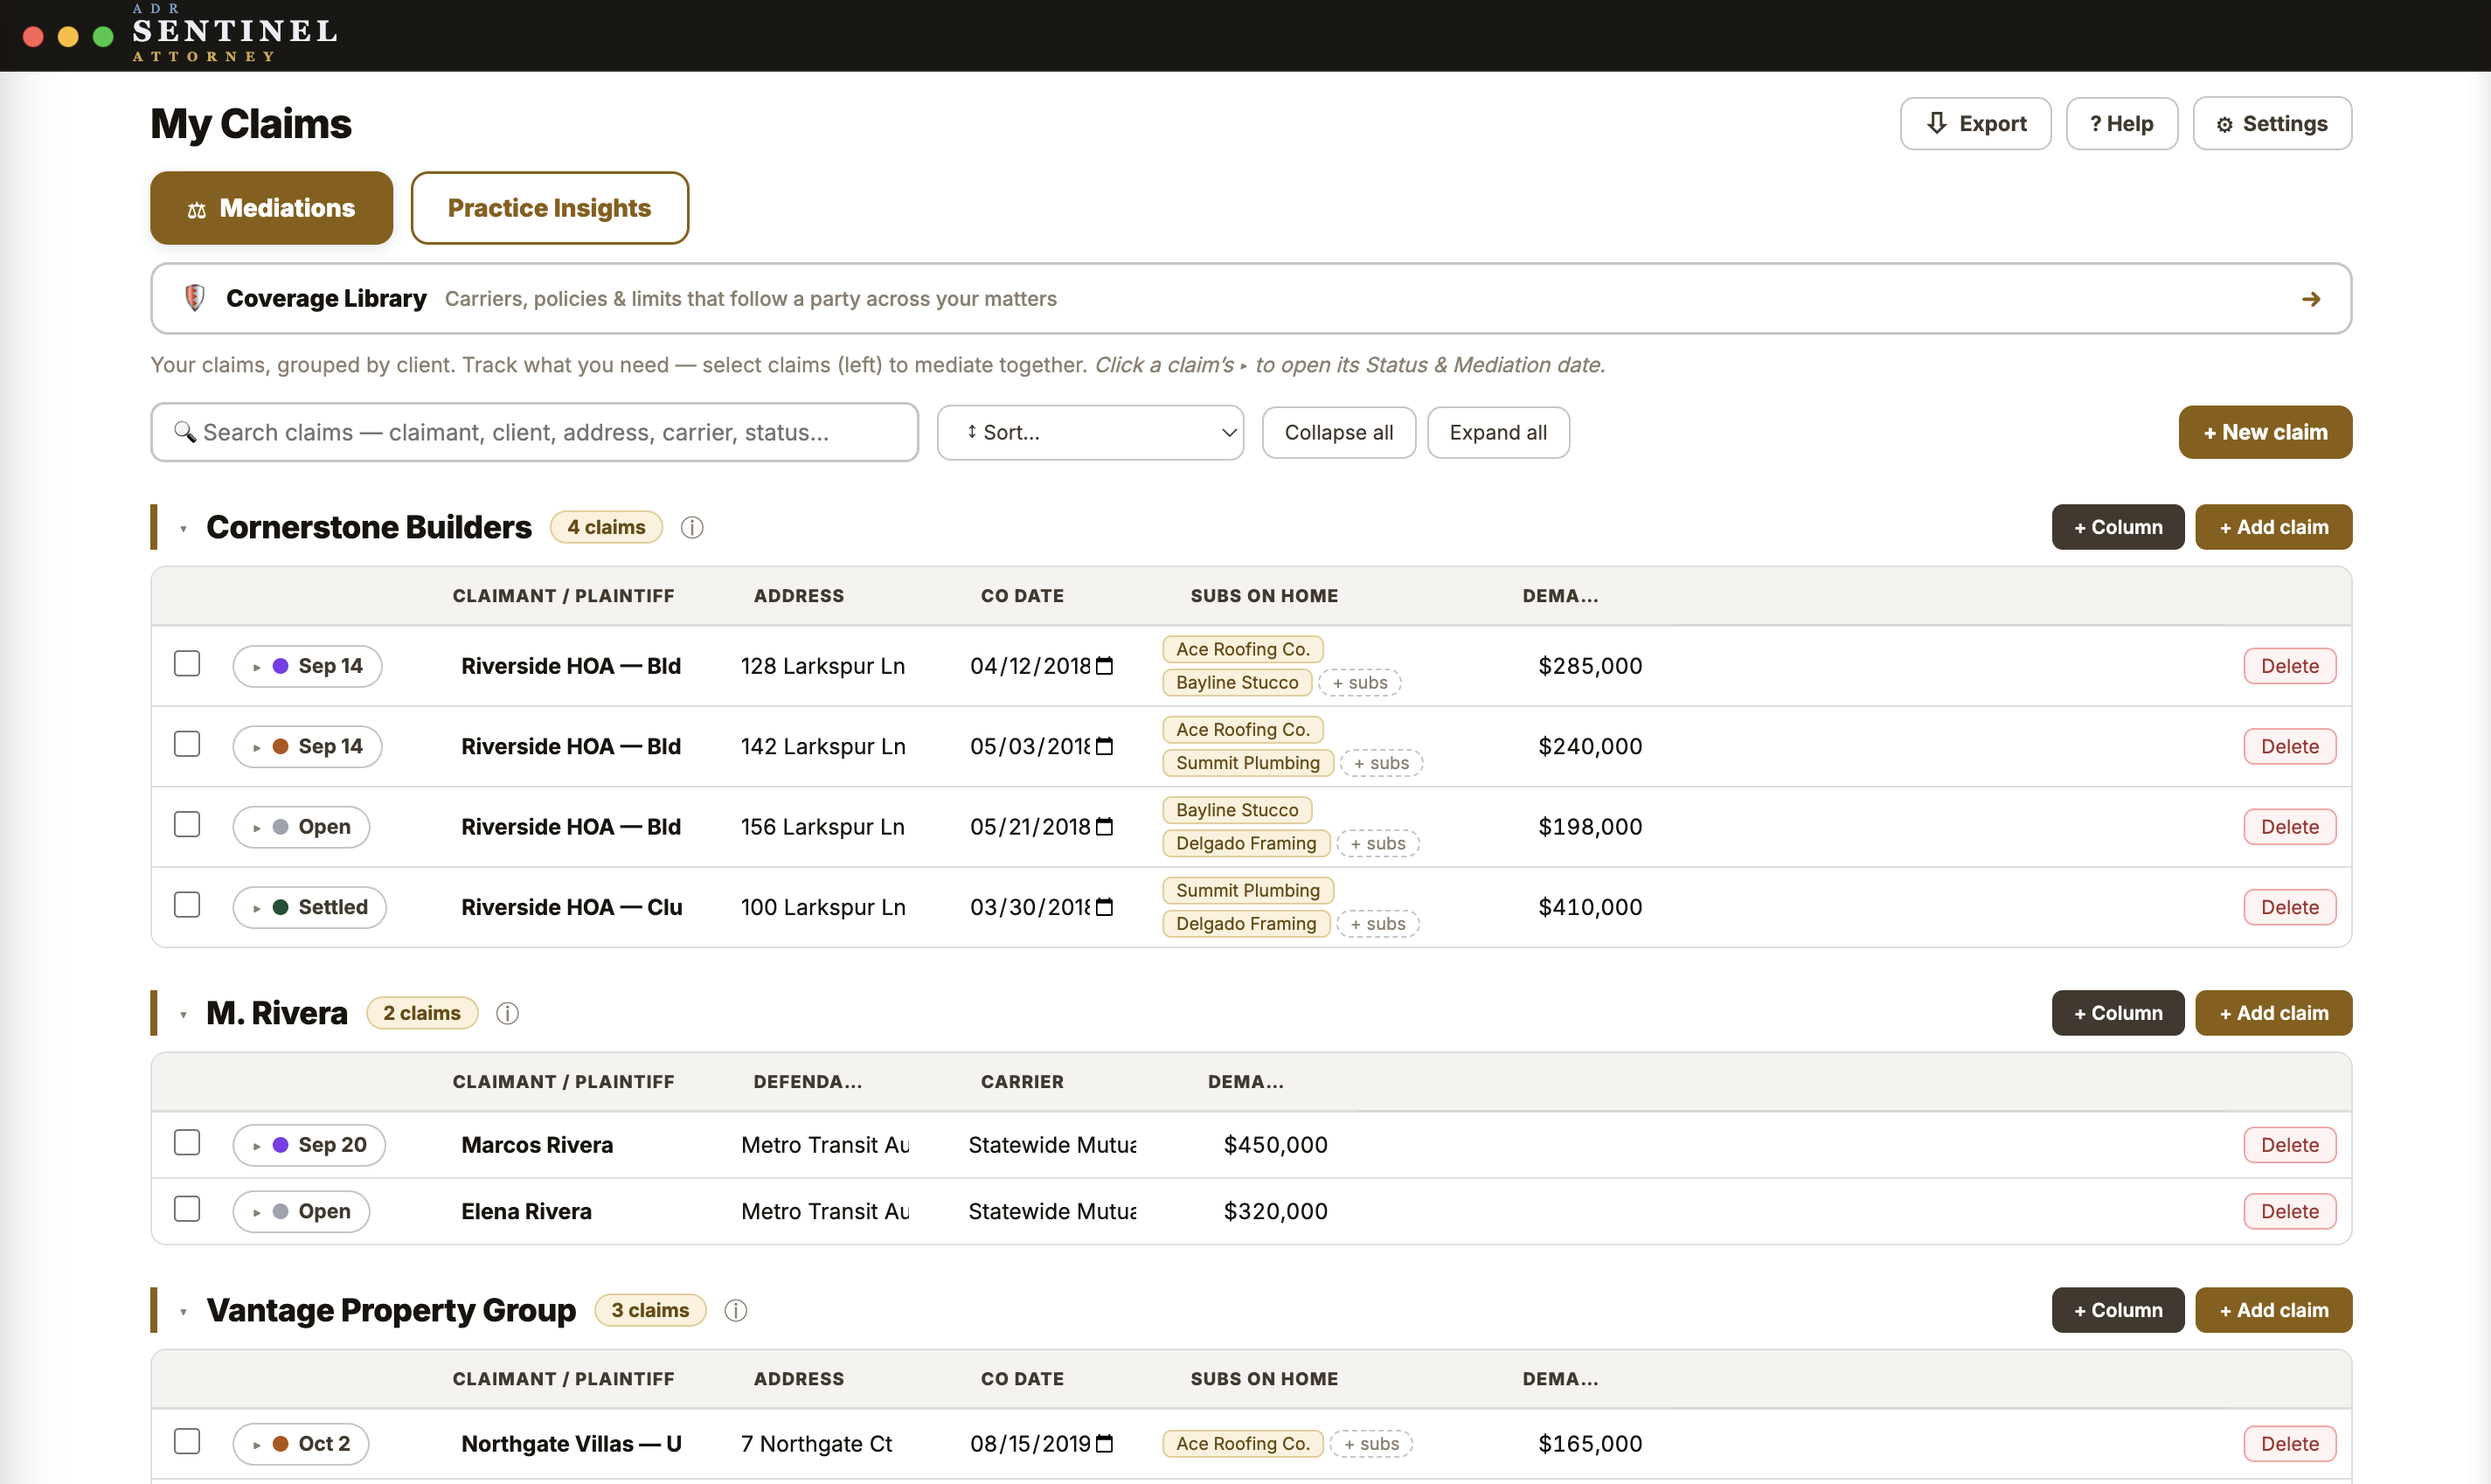The height and width of the screenshot is (1484, 2491).
Task: Open calendar picker for 142 Larkspur Ln date
Action: (x=1104, y=746)
